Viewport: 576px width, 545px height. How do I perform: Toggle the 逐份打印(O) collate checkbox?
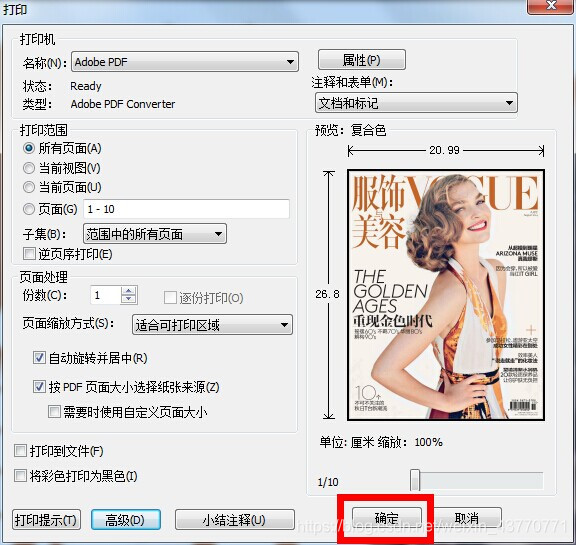tap(170, 297)
